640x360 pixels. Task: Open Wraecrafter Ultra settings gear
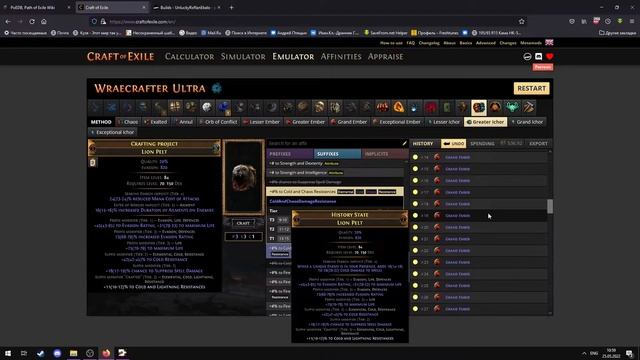[x=216, y=88]
